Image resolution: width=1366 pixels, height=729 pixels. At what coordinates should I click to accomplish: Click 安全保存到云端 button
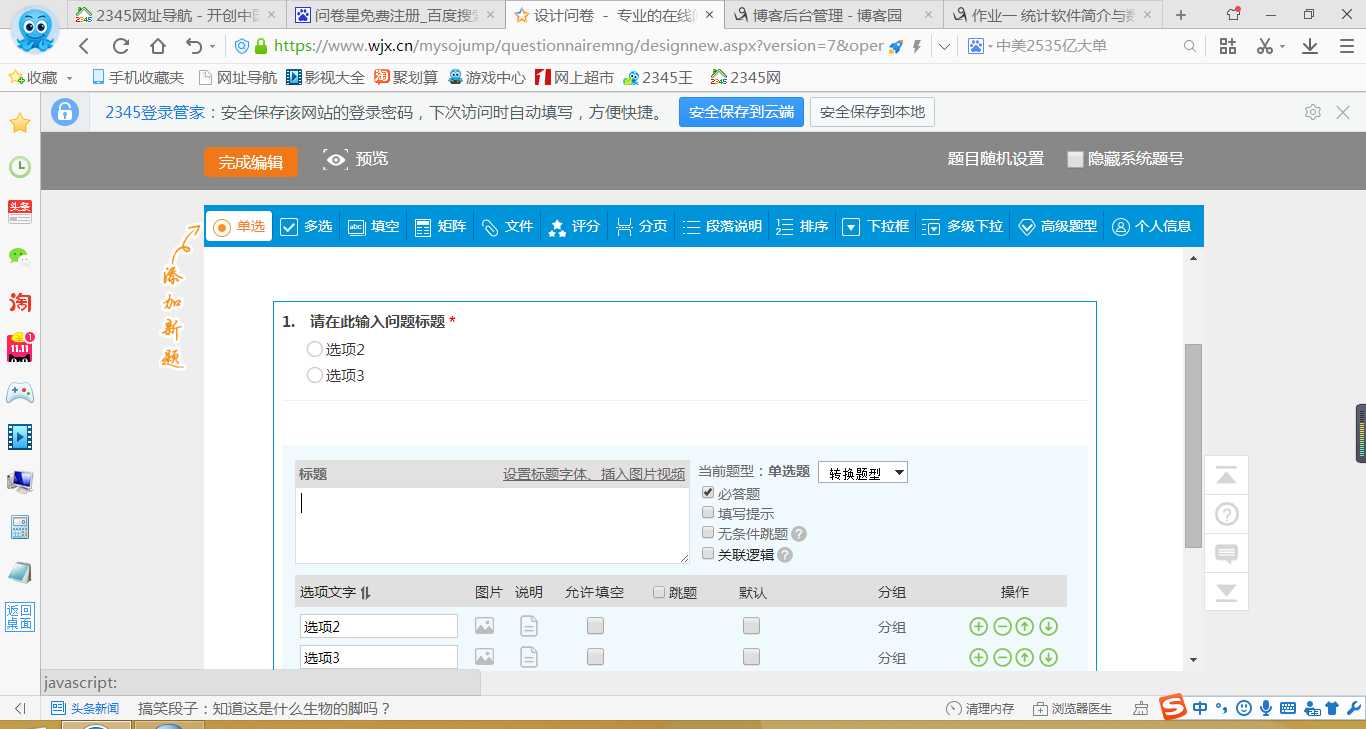click(x=741, y=112)
